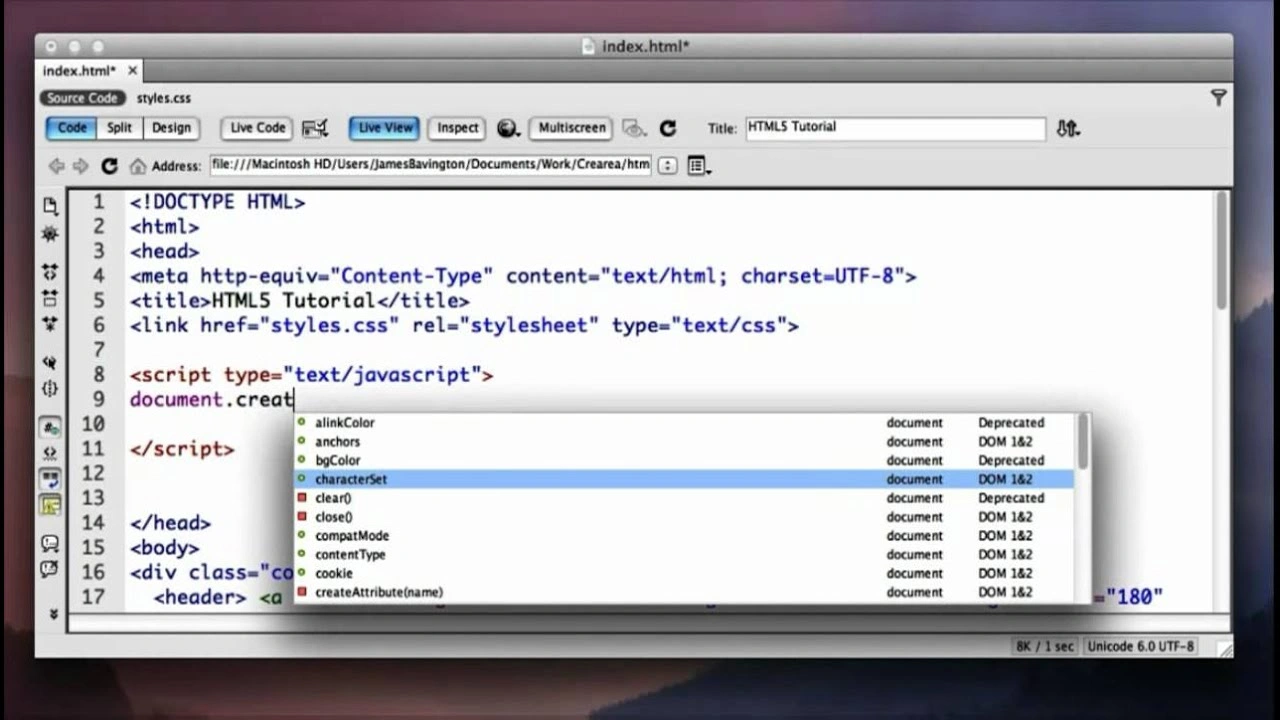Click the Balance Braces icon
1280x720 pixels.
pos(50,389)
